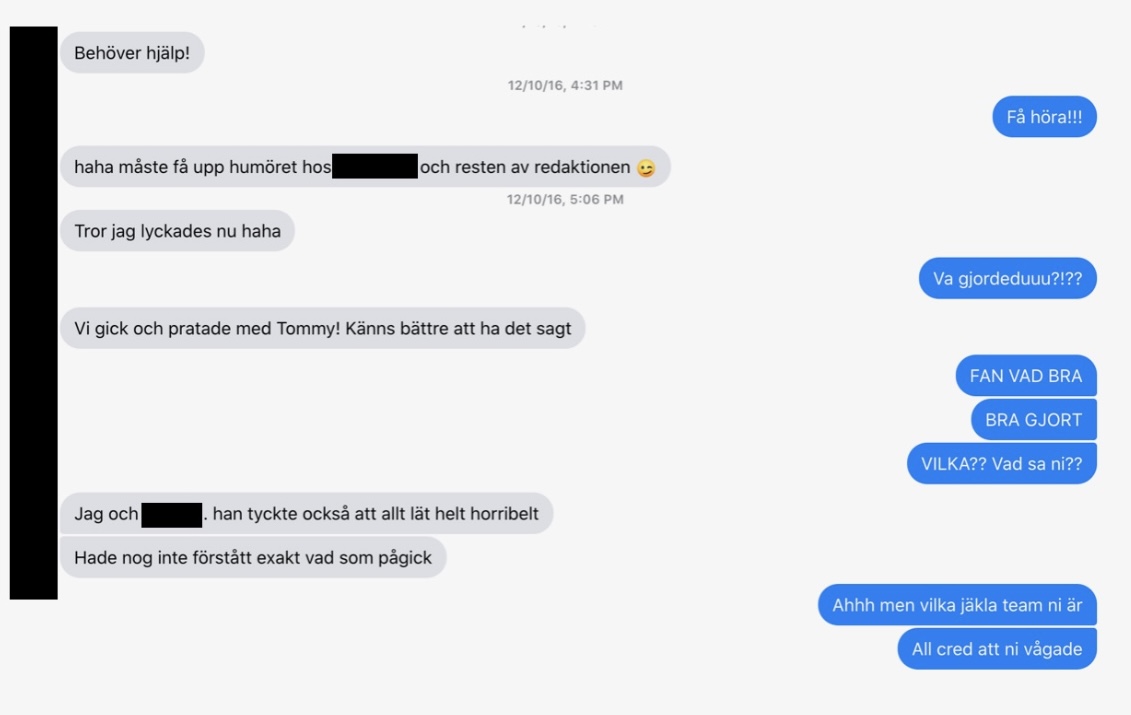
Task: Select the 'All cred att ni vågade' bubble
Action: [x=997, y=649]
